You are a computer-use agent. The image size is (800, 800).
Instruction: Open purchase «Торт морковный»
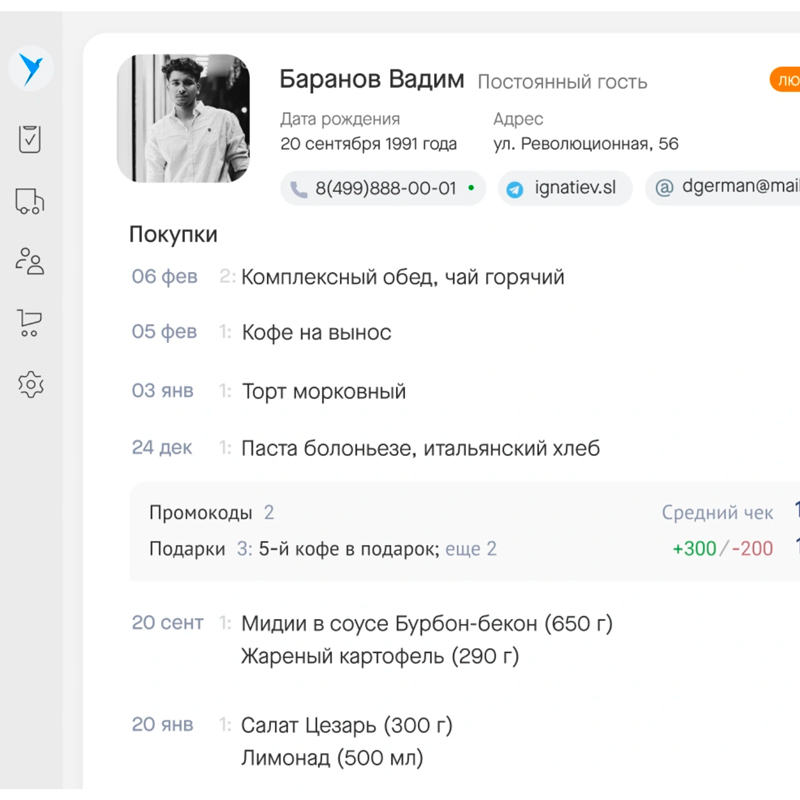[x=323, y=392]
